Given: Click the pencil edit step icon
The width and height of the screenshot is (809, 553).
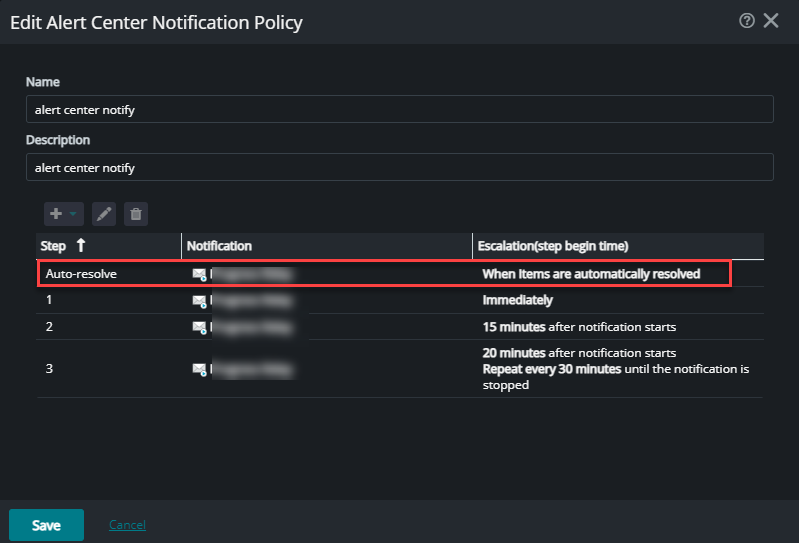Looking at the screenshot, I should click(x=104, y=214).
